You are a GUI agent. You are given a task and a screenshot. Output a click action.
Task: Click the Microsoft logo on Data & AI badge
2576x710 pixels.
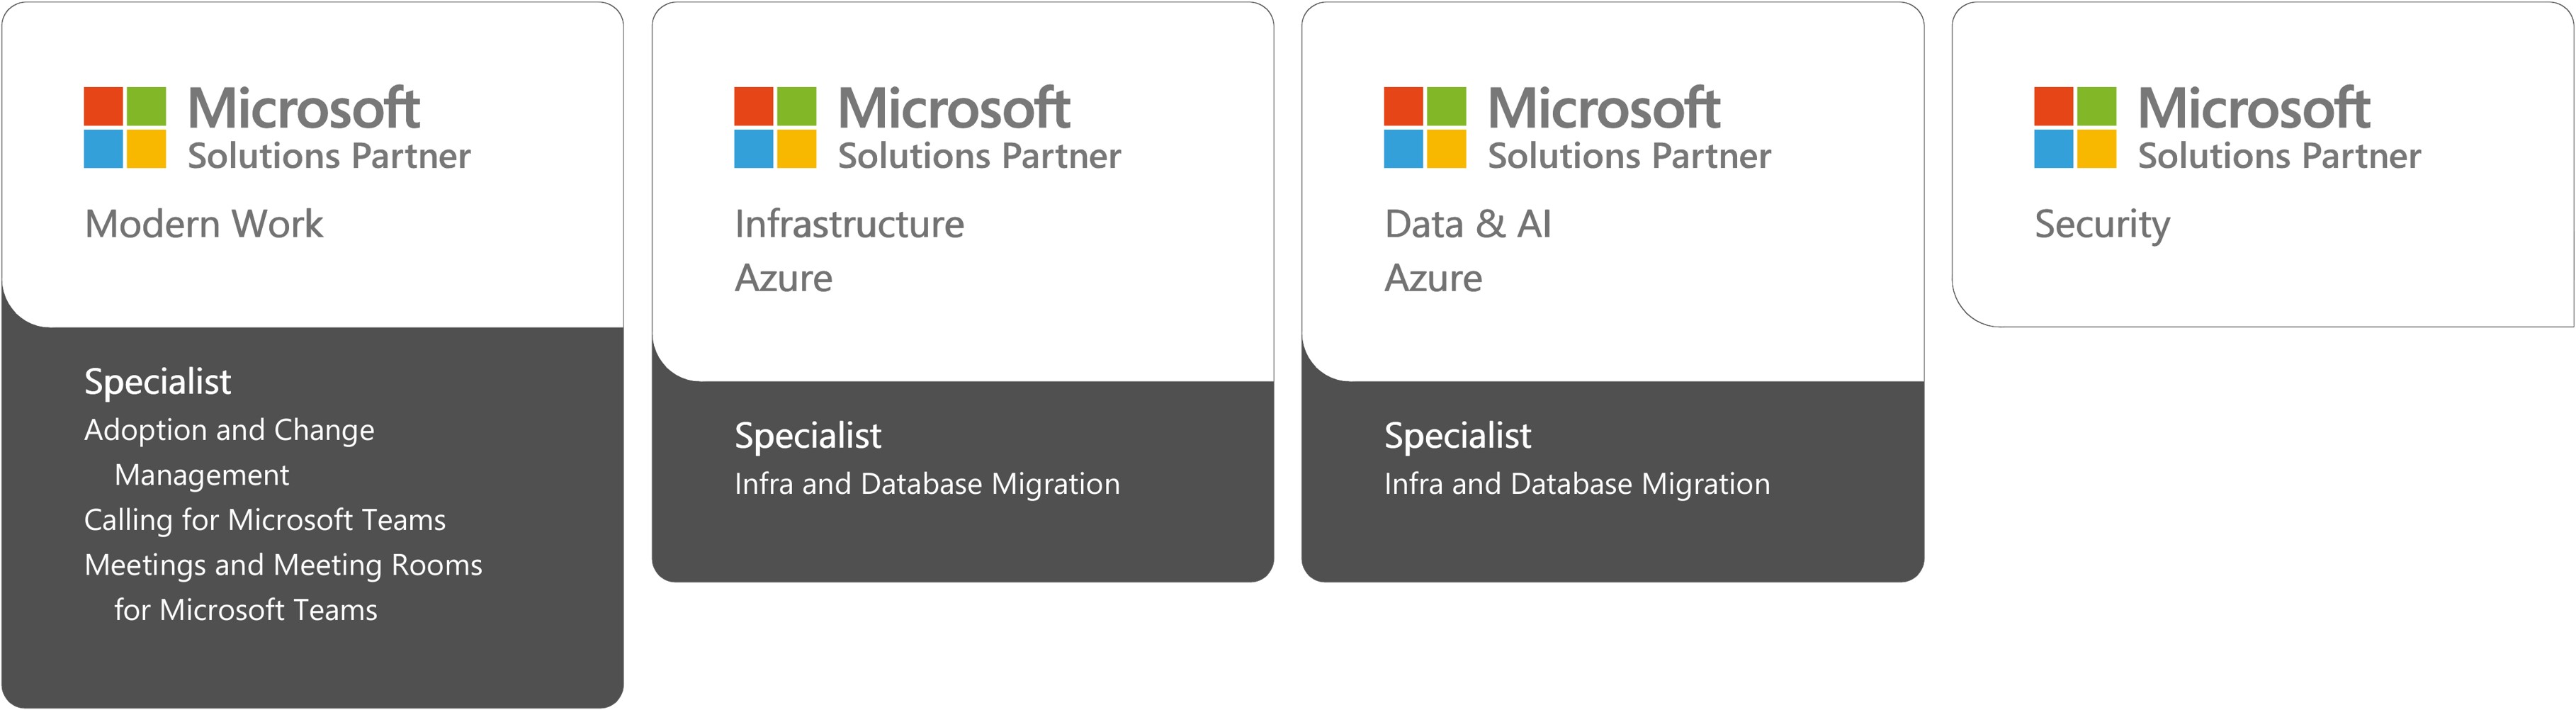[1425, 127]
